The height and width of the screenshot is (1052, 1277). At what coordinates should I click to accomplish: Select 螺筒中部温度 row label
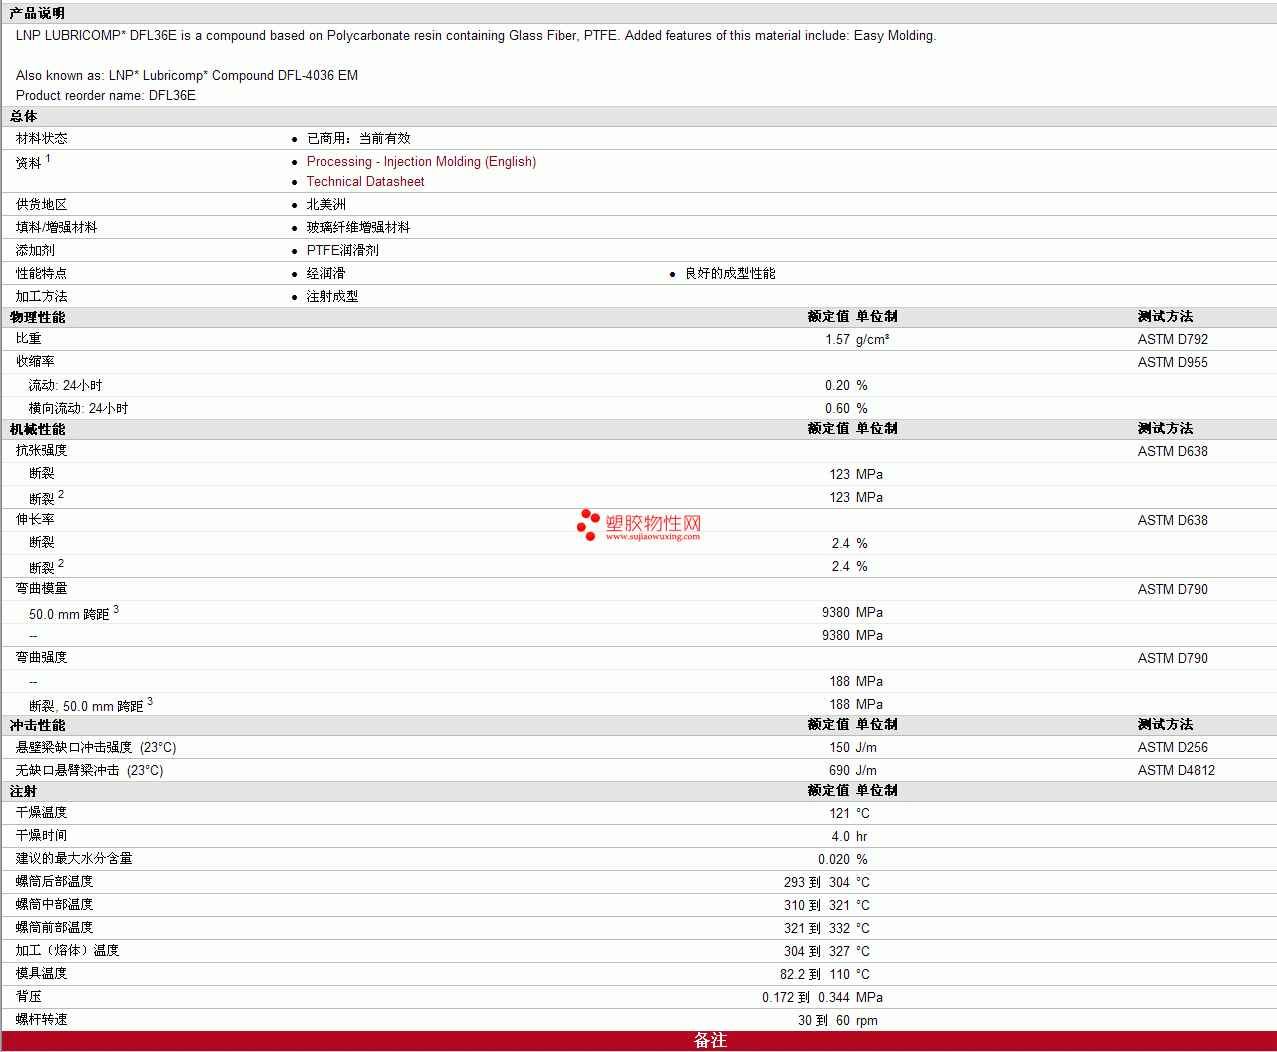tap(54, 905)
